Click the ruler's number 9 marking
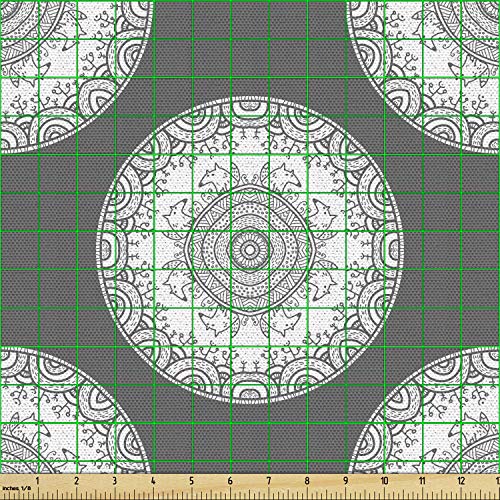The width and height of the screenshot is (500, 500). point(346,481)
